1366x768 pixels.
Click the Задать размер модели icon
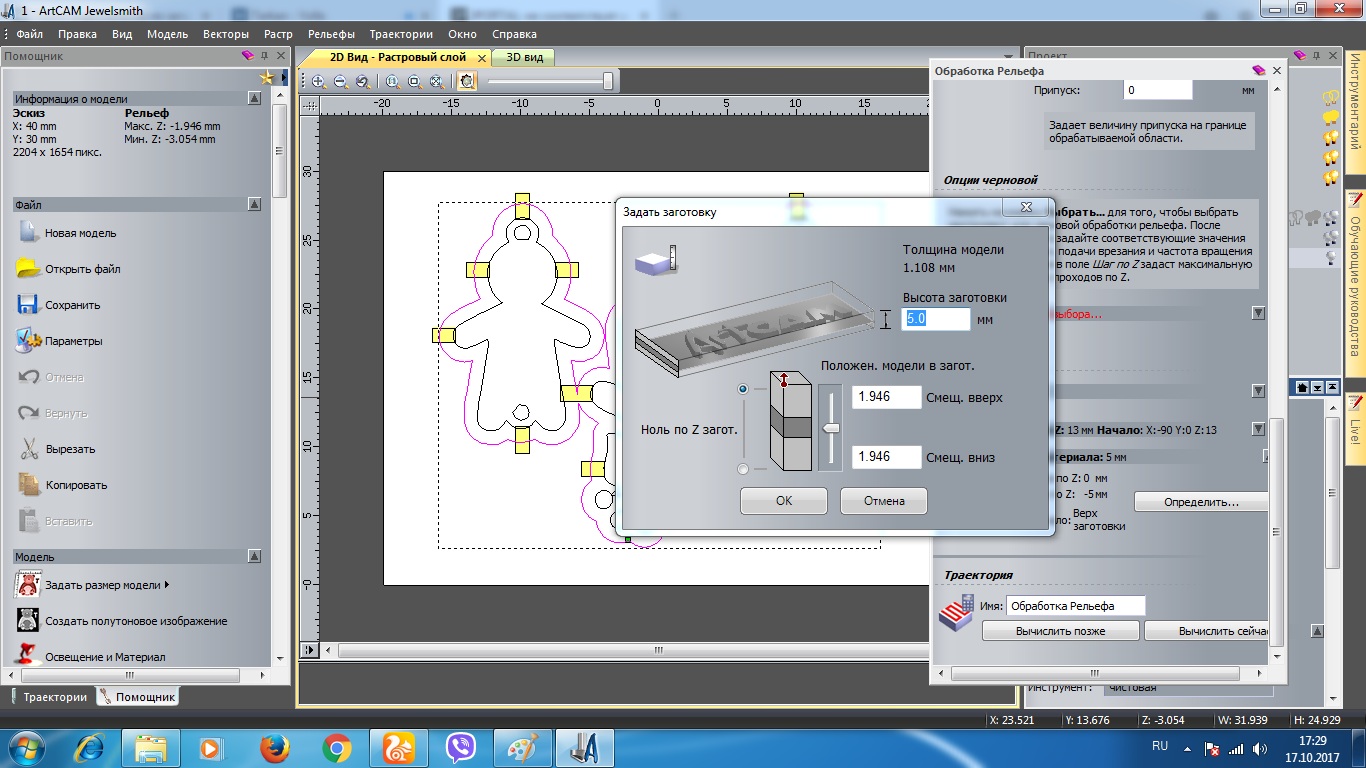click(28, 585)
